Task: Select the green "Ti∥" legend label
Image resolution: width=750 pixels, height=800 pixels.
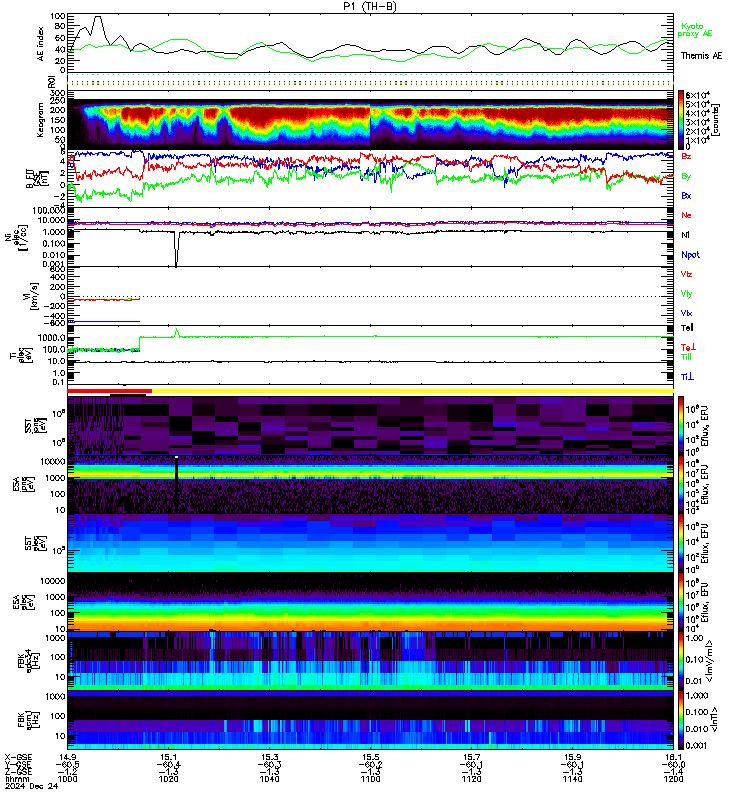Action: [x=686, y=357]
